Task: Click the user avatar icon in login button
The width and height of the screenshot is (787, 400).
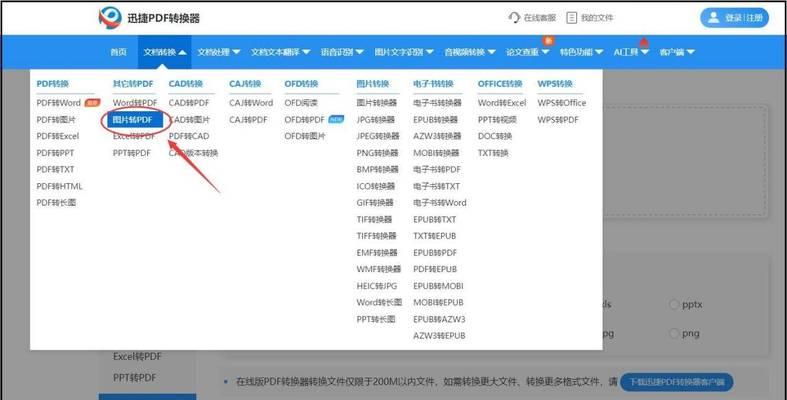Action: 713,18
